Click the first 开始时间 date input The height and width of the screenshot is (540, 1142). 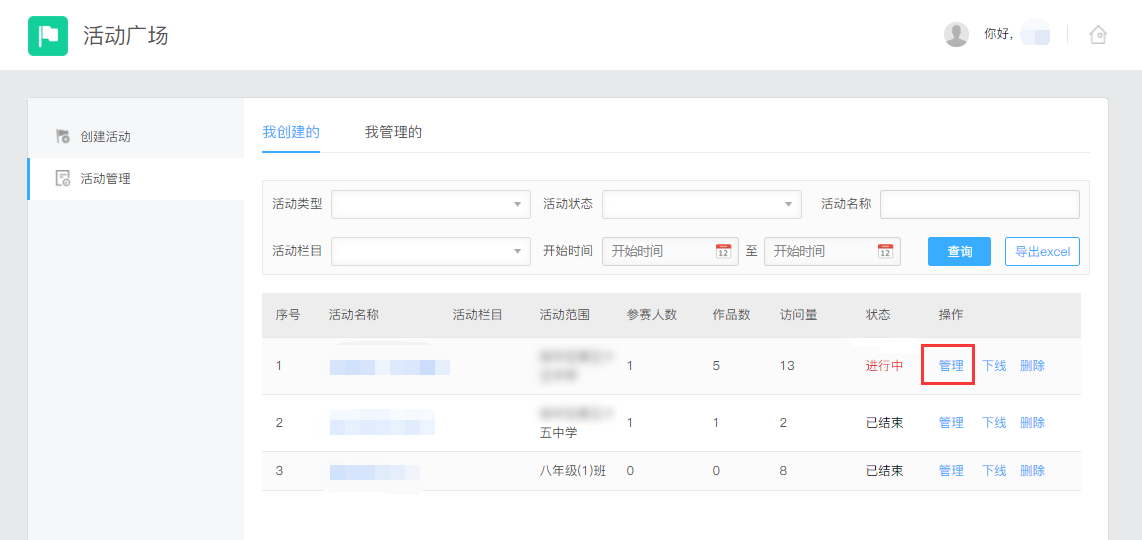pyautogui.click(x=660, y=251)
